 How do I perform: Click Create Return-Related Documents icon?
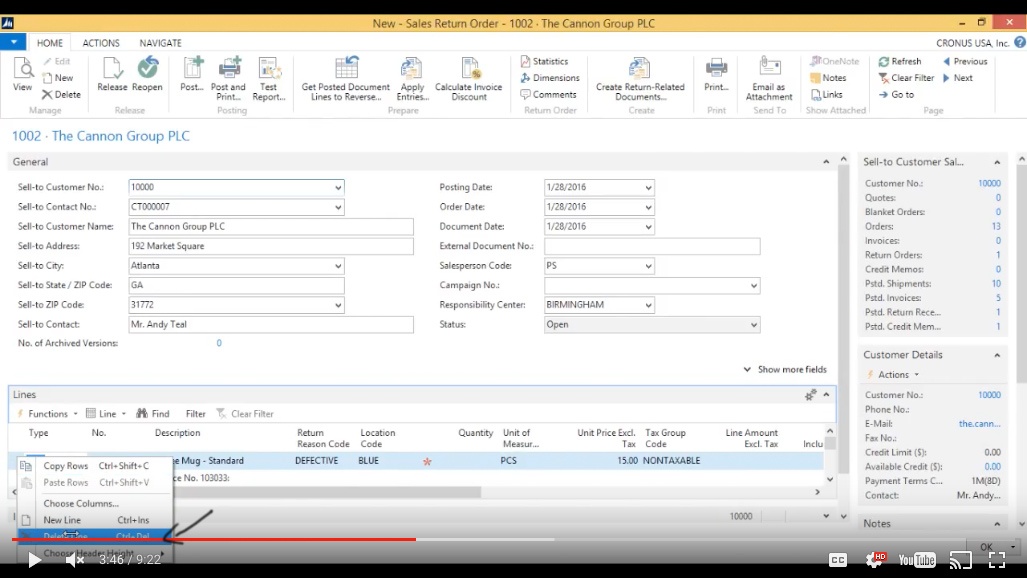click(x=640, y=78)
